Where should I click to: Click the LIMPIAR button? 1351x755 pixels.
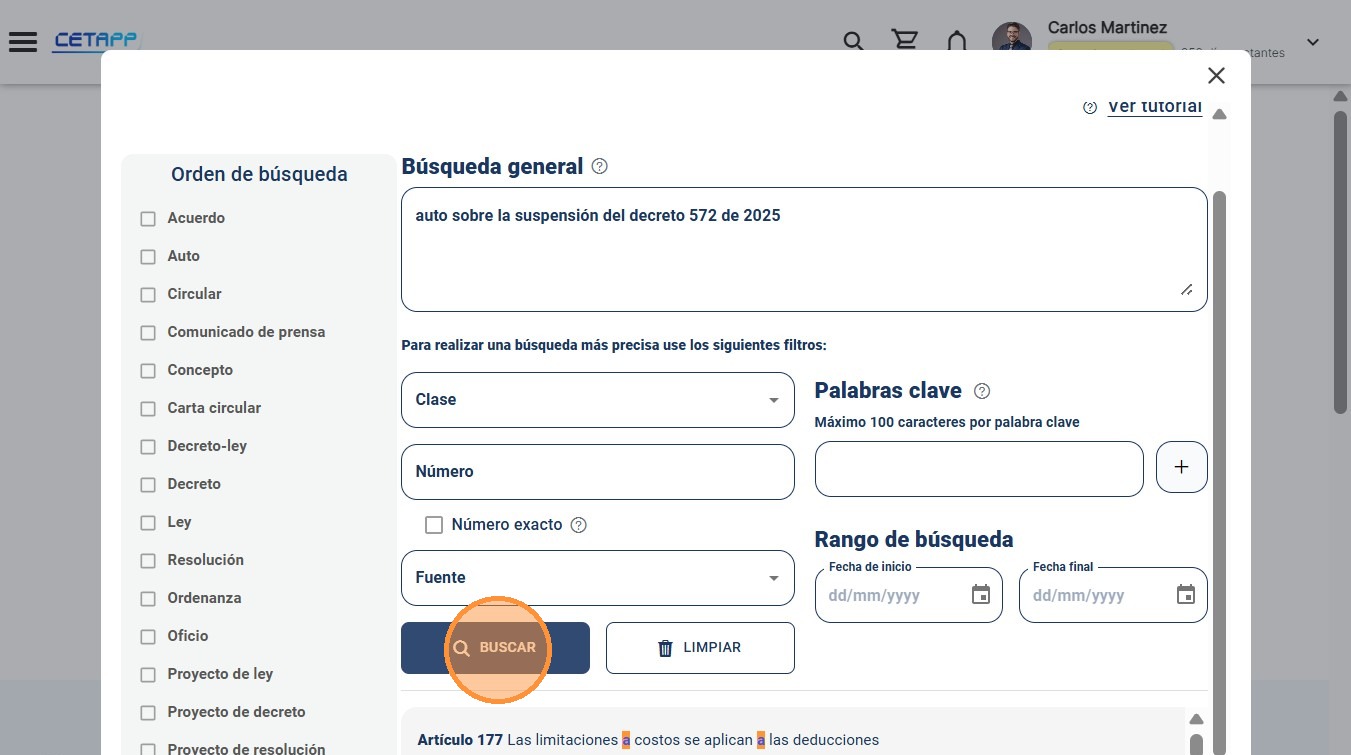coord(700,648)
